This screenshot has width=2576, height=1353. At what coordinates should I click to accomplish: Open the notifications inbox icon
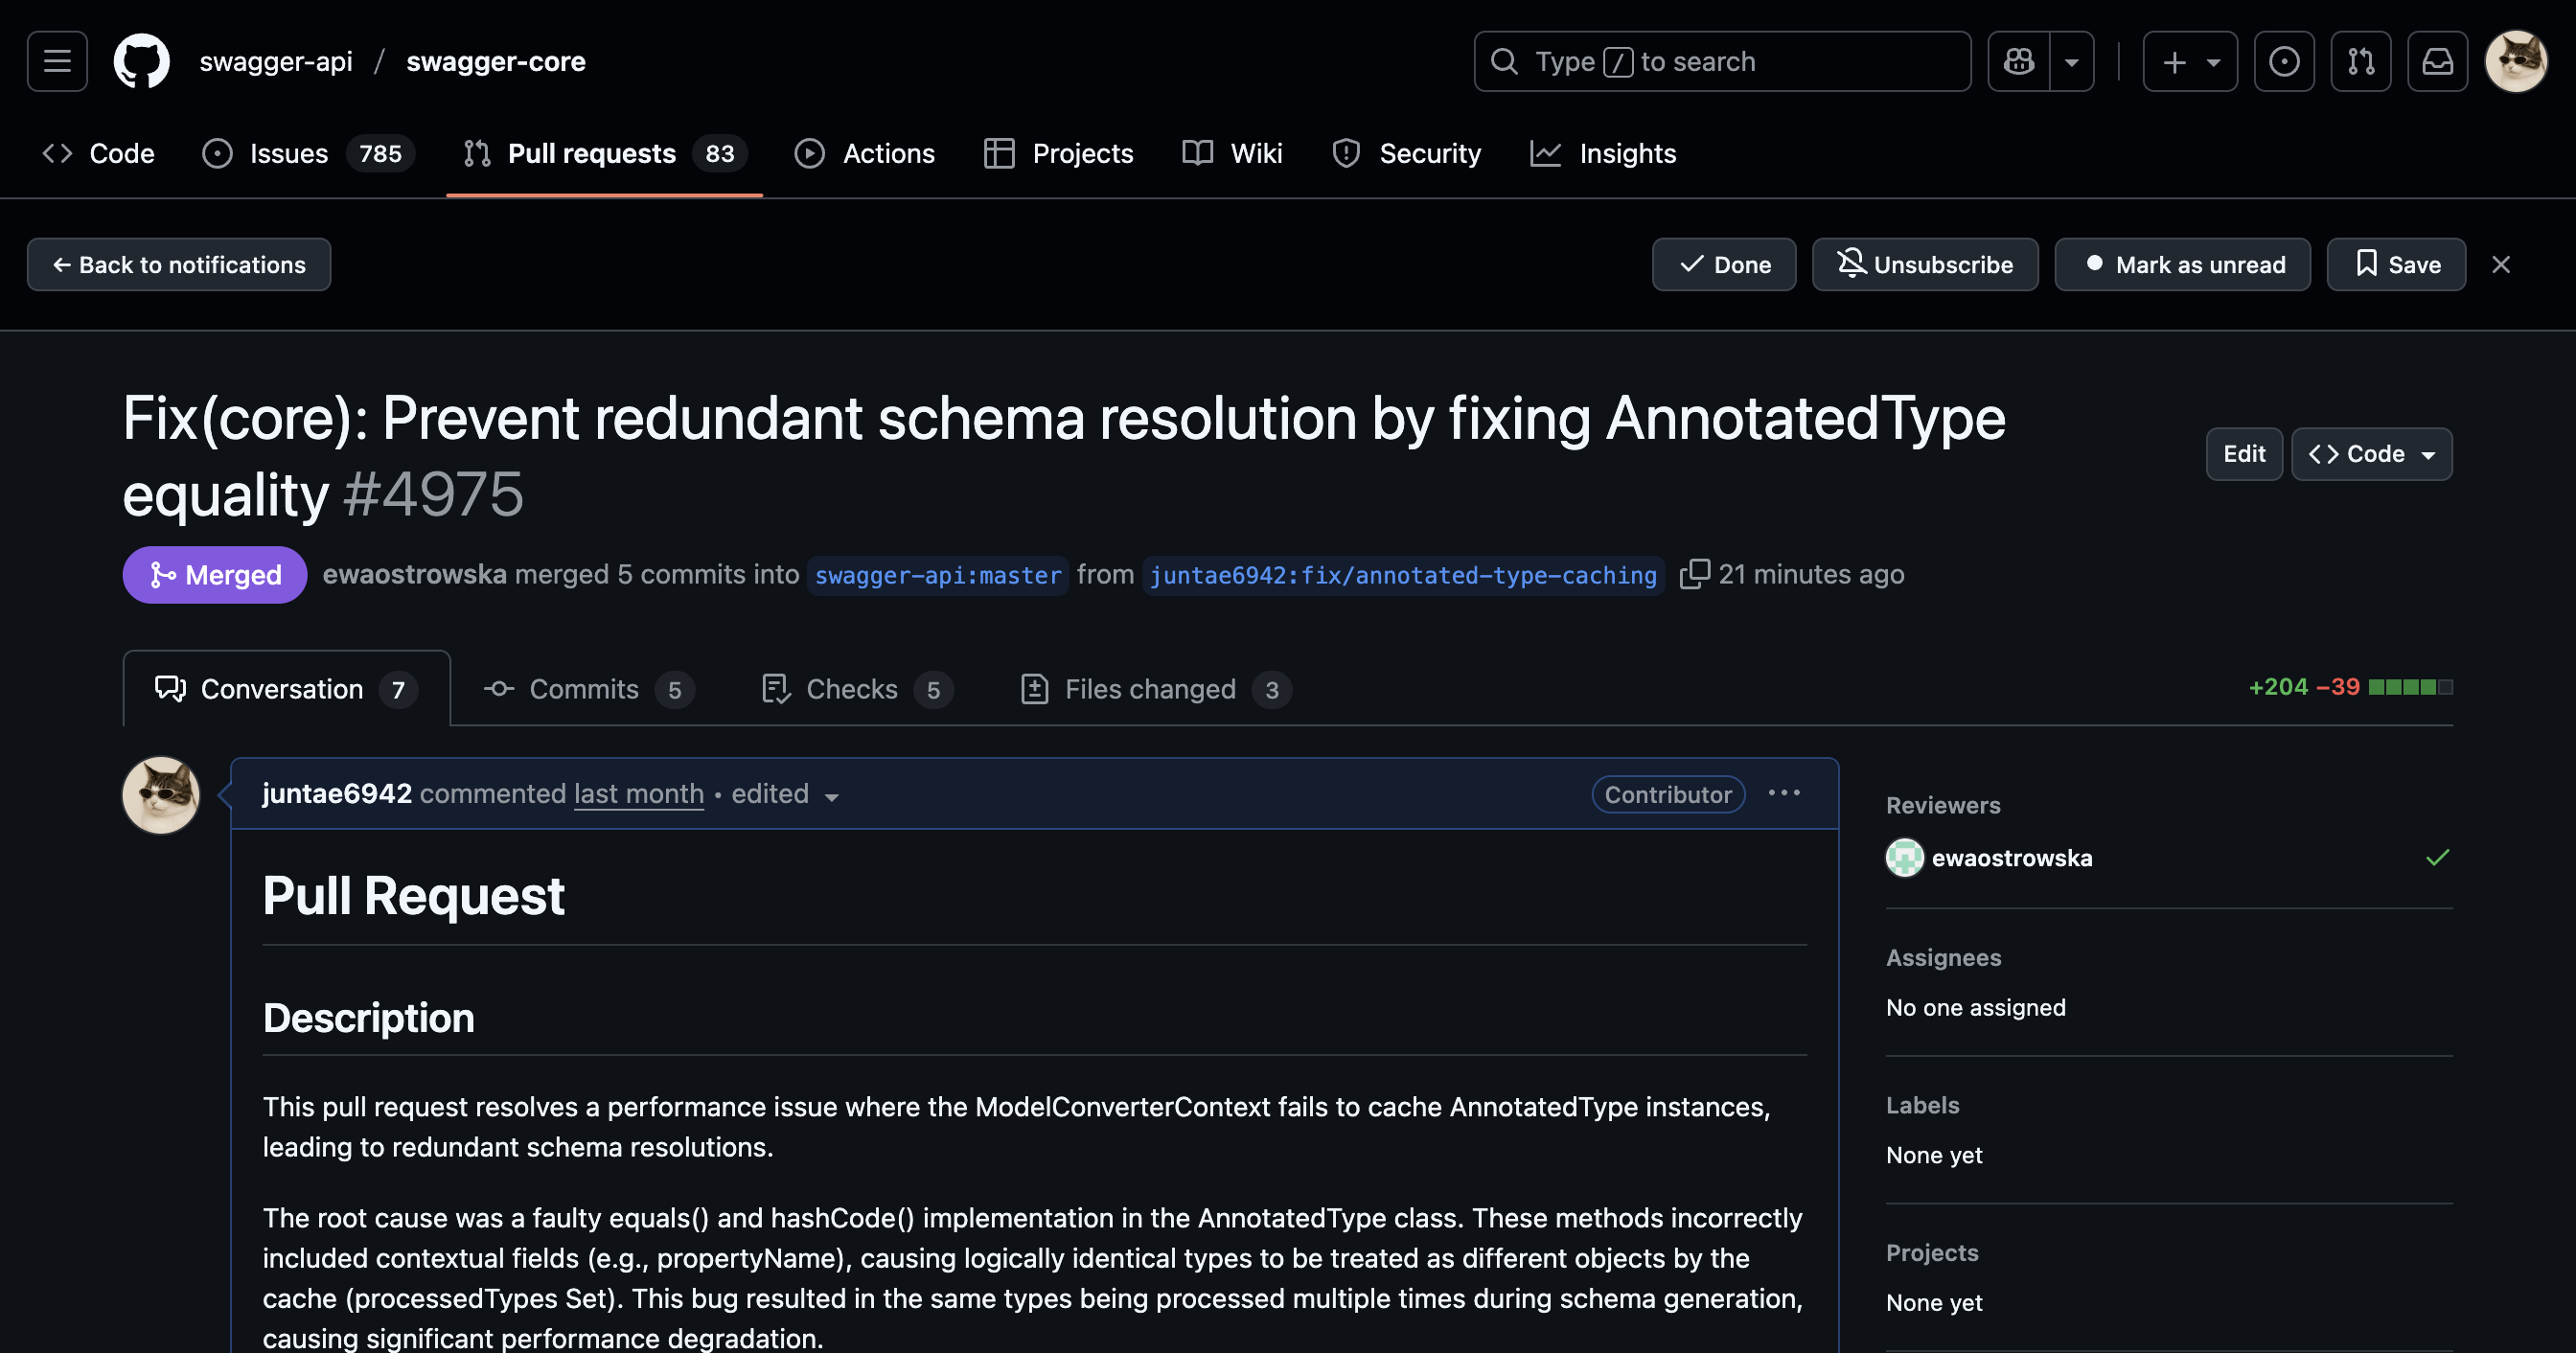[x=2437, y=62]
